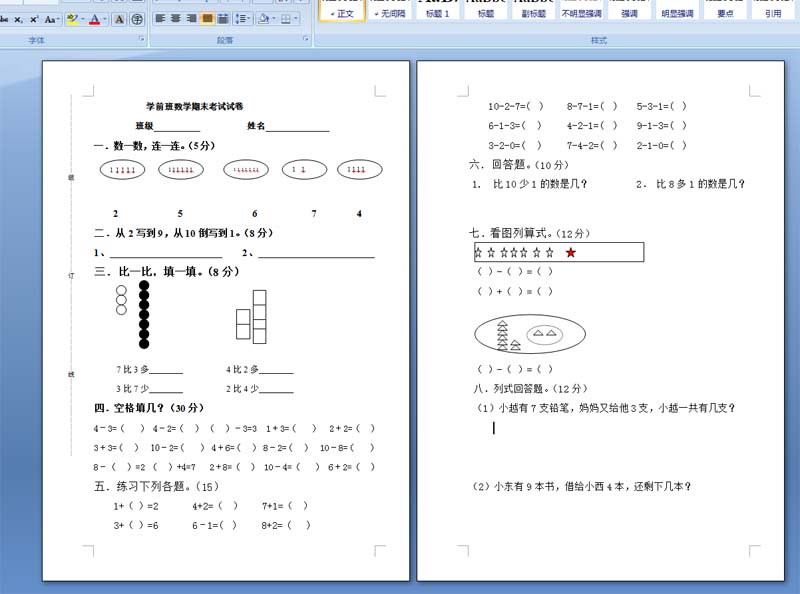The image size is (800, 594).
Task: Click heading 四. 空格填几？
Action: (x=149, y=408)
